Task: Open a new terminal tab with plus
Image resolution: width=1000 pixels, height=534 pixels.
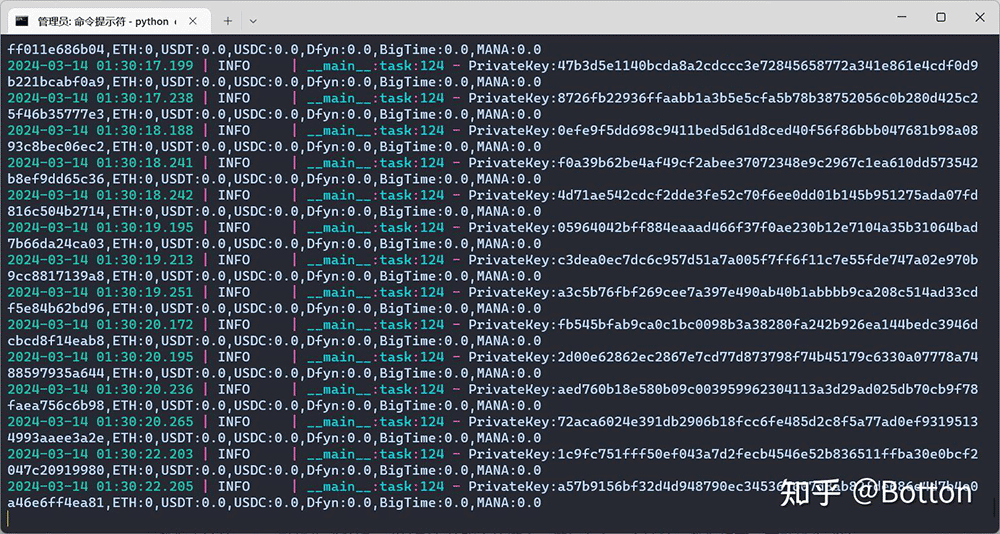Action: 228,20
